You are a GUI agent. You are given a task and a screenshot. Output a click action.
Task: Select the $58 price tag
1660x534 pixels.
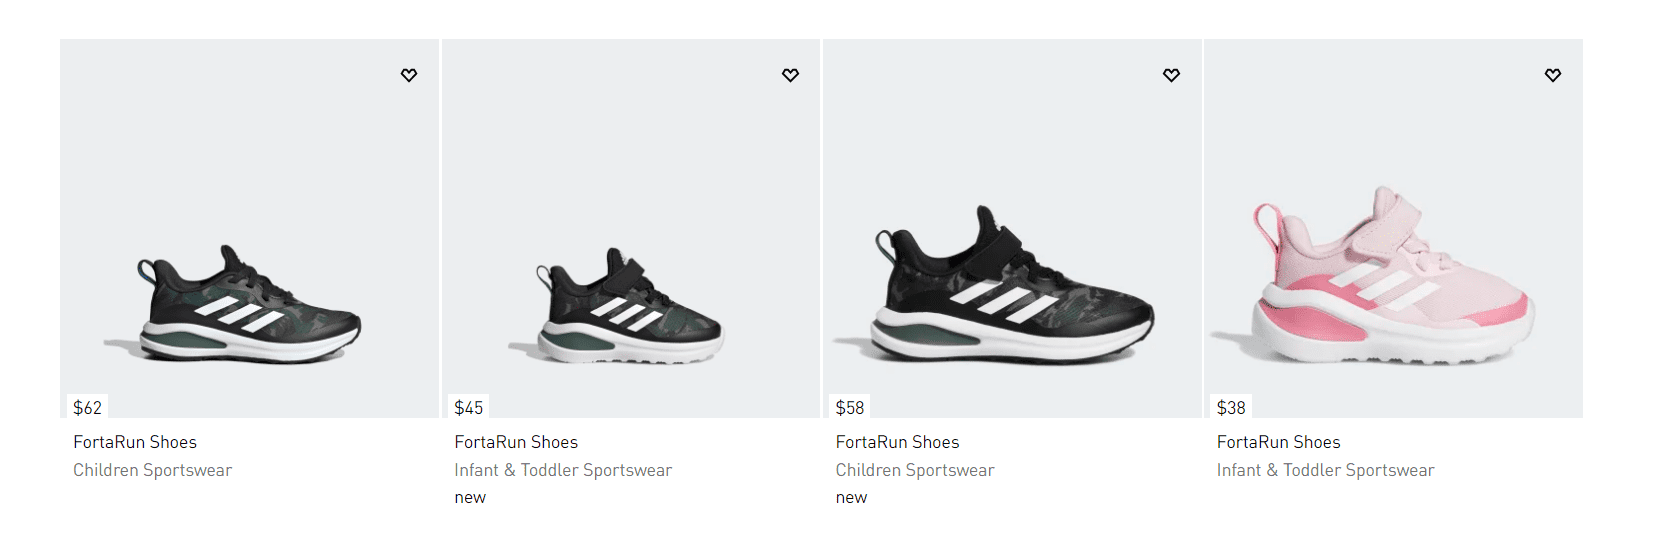pos(850,407)
